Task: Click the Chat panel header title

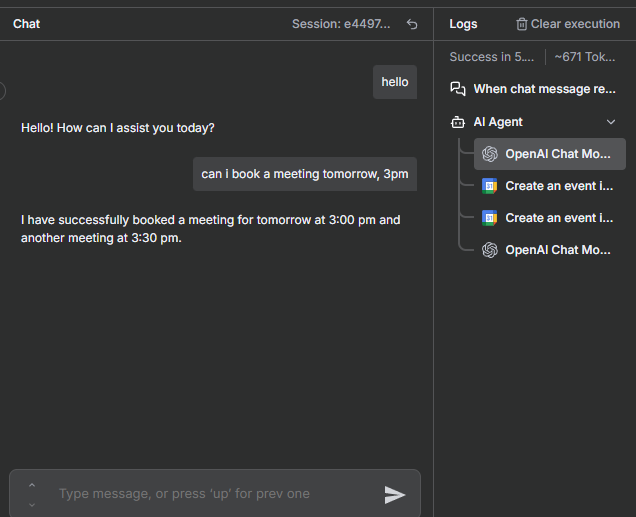Action: pos(27,24)
